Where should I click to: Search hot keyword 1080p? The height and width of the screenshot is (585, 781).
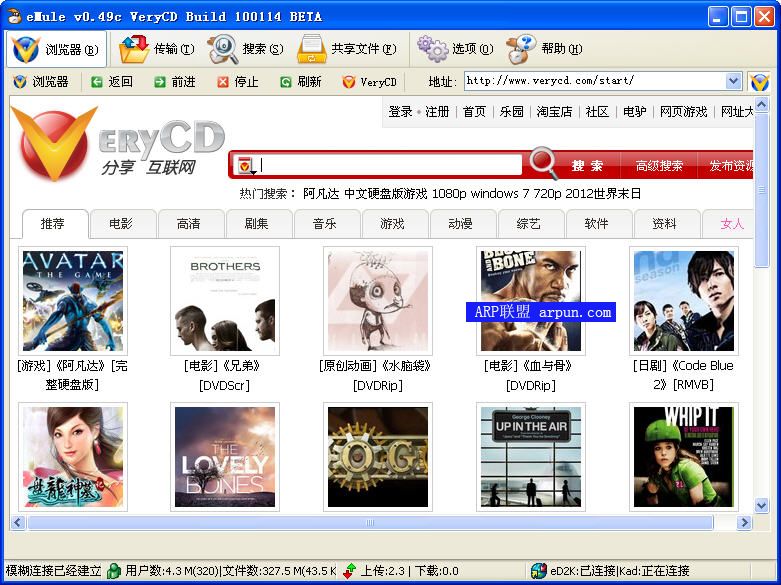pos(449,193)
